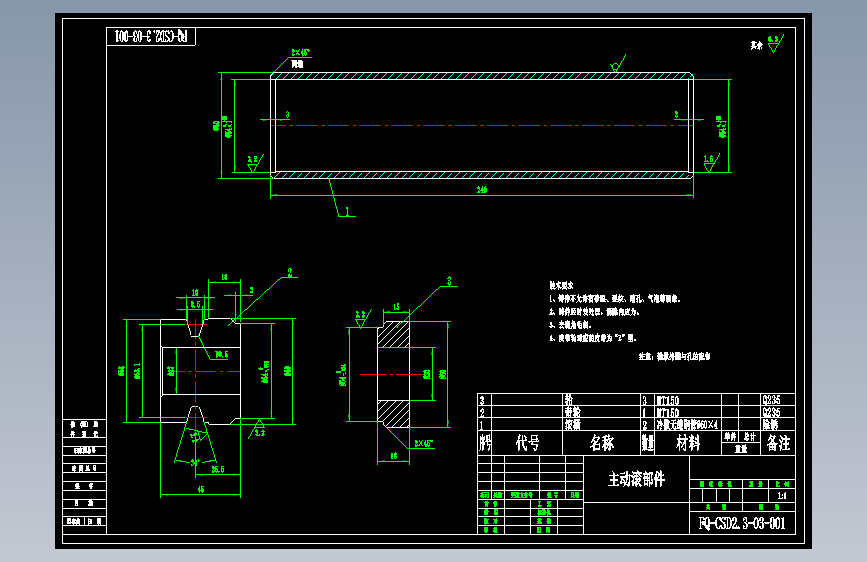The height and width of the screenshot is (562, 867).
Task: Click the 1:1 scale value
Action: coord(782,496)
